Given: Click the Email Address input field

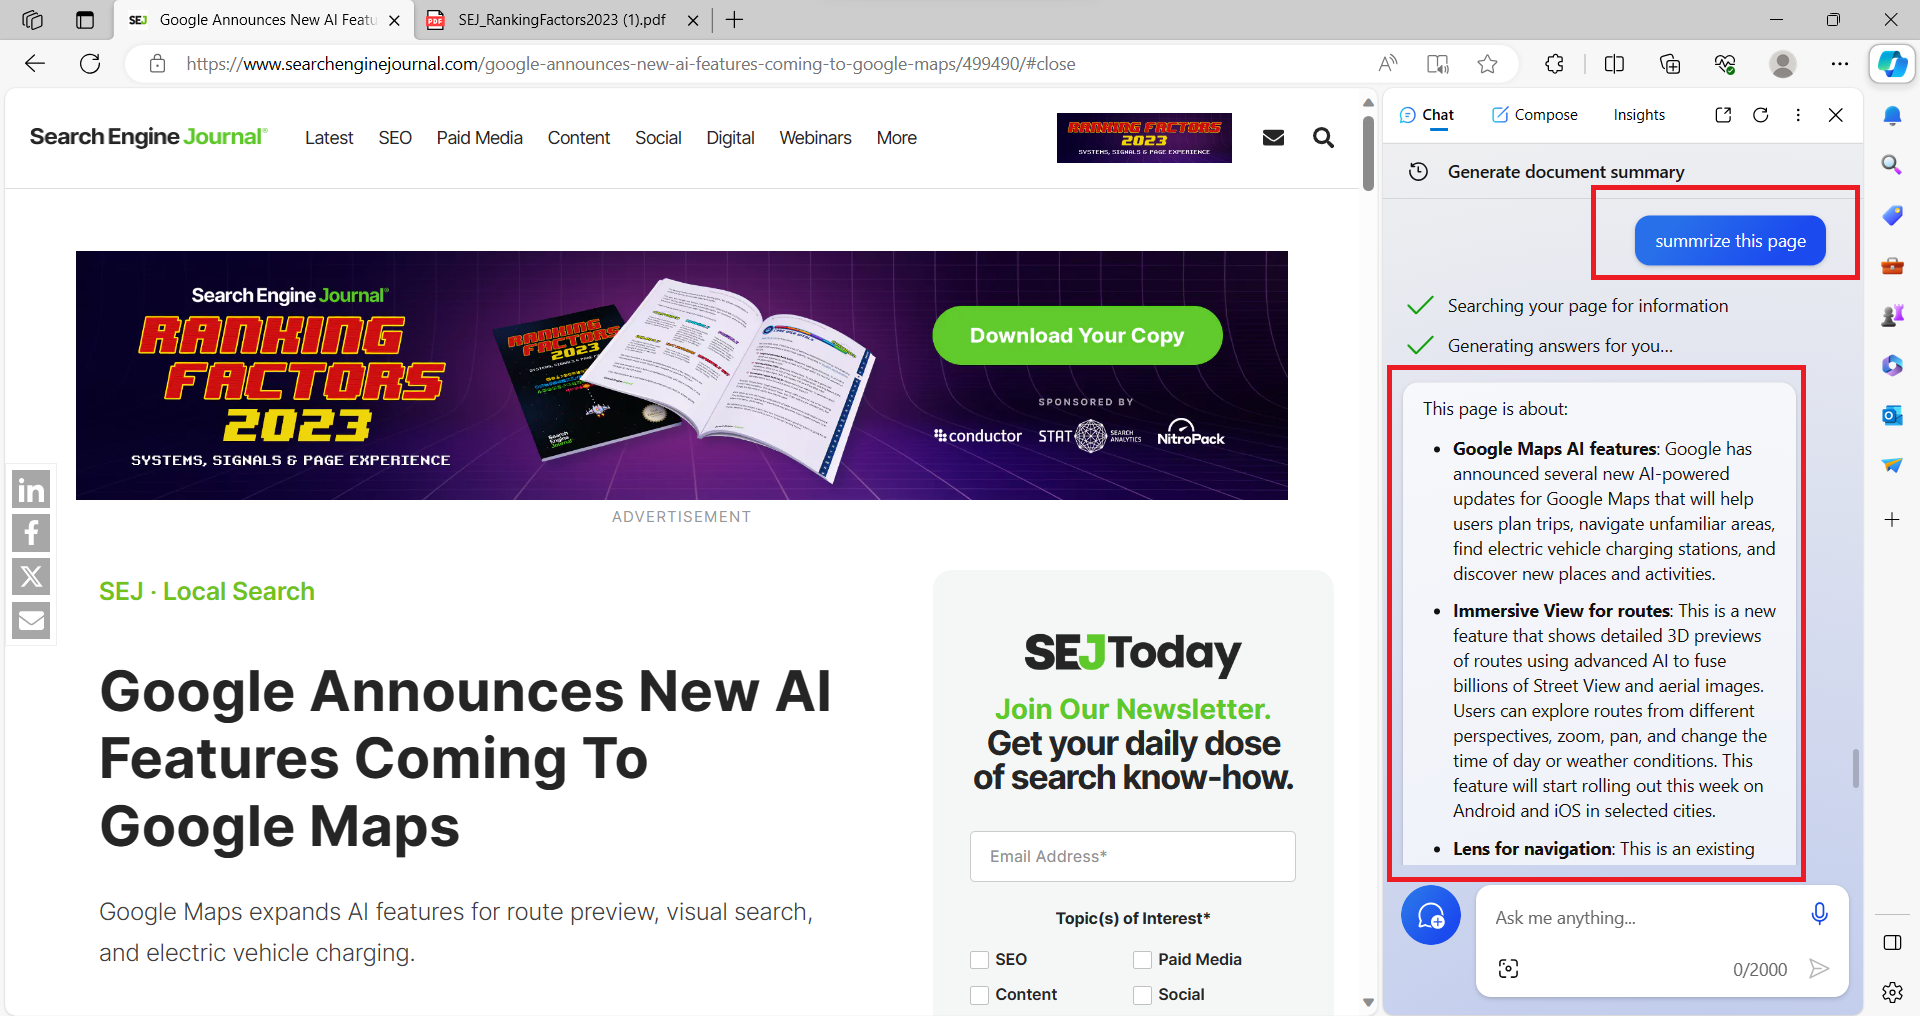Looking at the screenshot, I should 1132,856.
